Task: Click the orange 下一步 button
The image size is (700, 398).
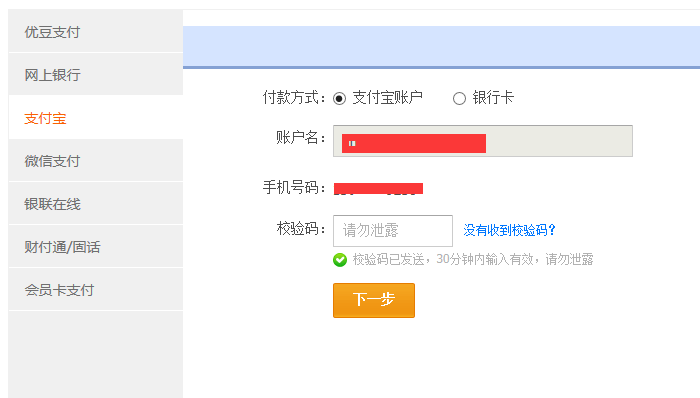Action: coord(374,300)
